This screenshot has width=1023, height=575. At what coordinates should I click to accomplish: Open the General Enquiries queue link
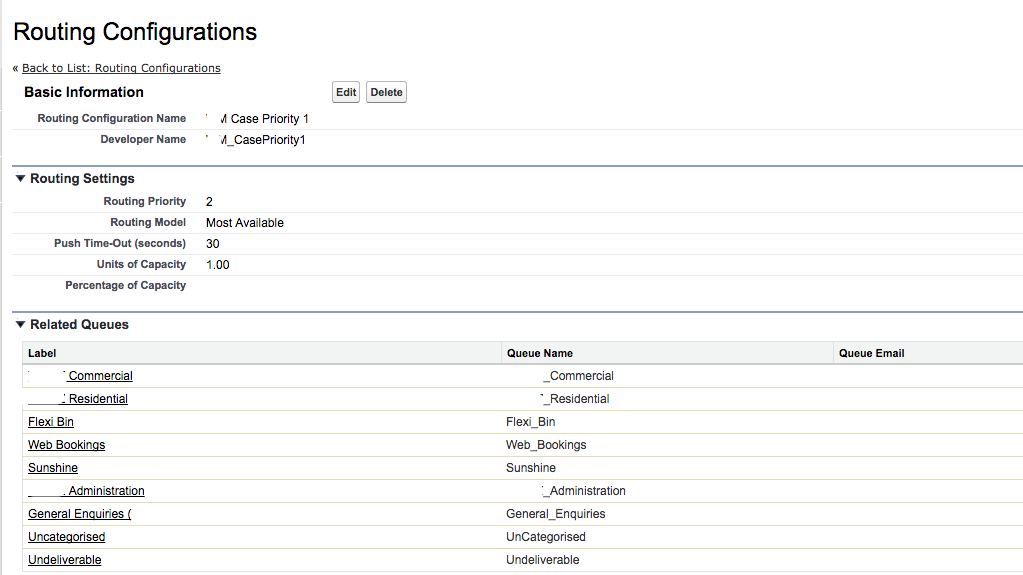pyautogui.click(x=79, y=514)
